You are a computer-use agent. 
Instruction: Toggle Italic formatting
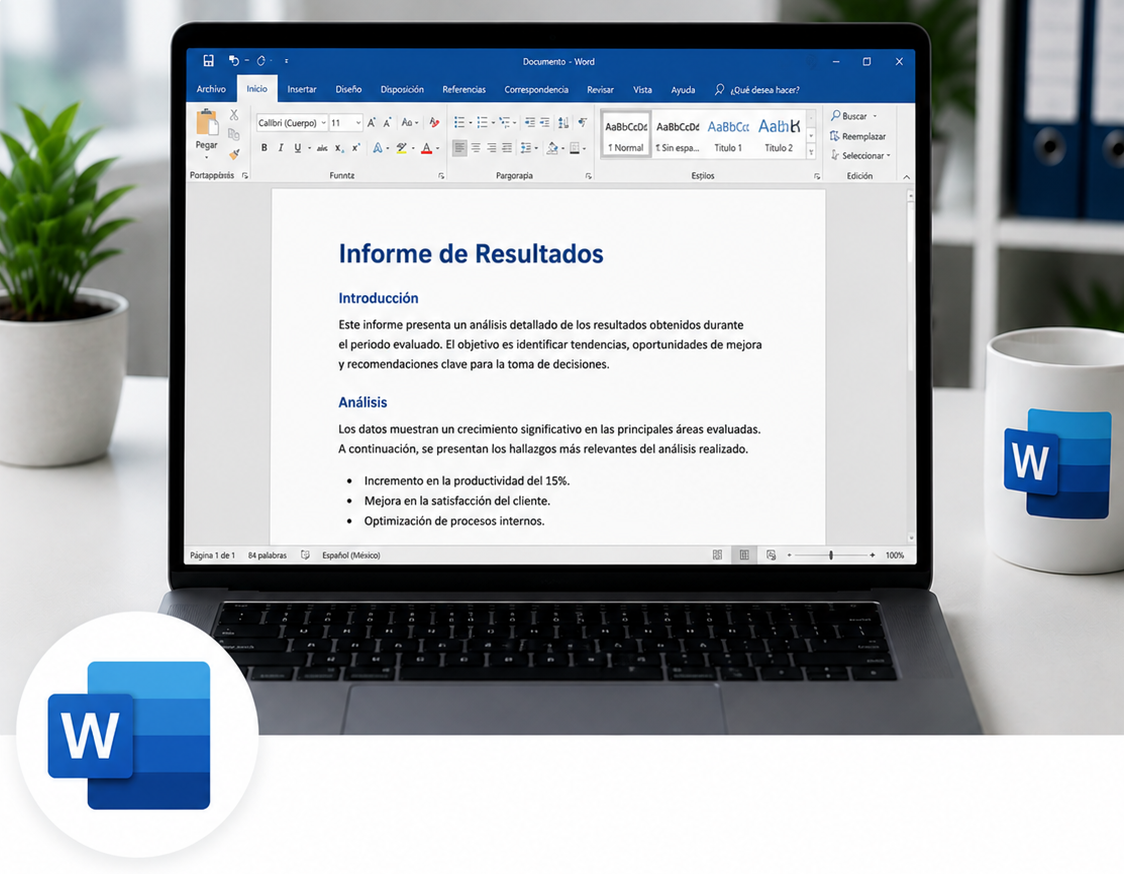pos(280,148)
